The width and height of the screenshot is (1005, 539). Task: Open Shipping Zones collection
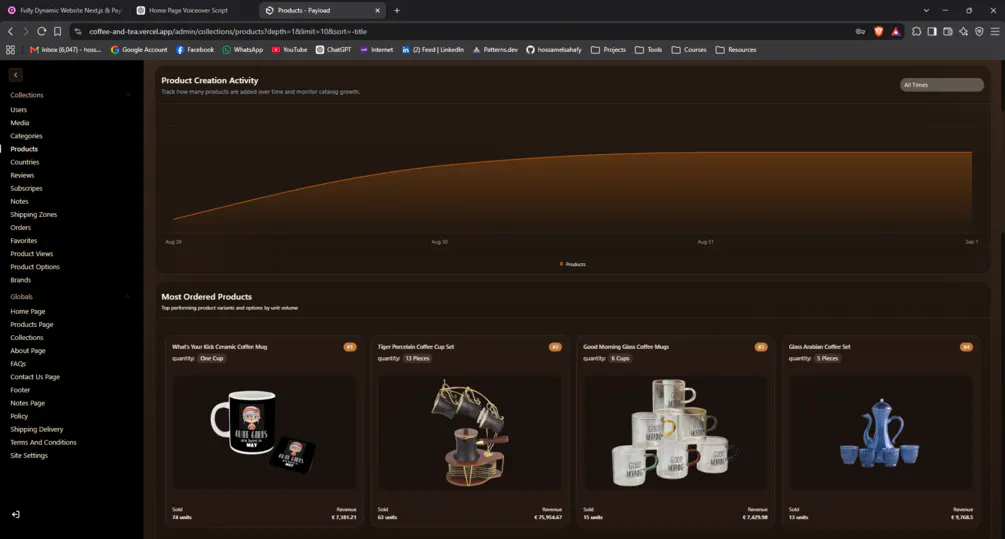point(33,214)
